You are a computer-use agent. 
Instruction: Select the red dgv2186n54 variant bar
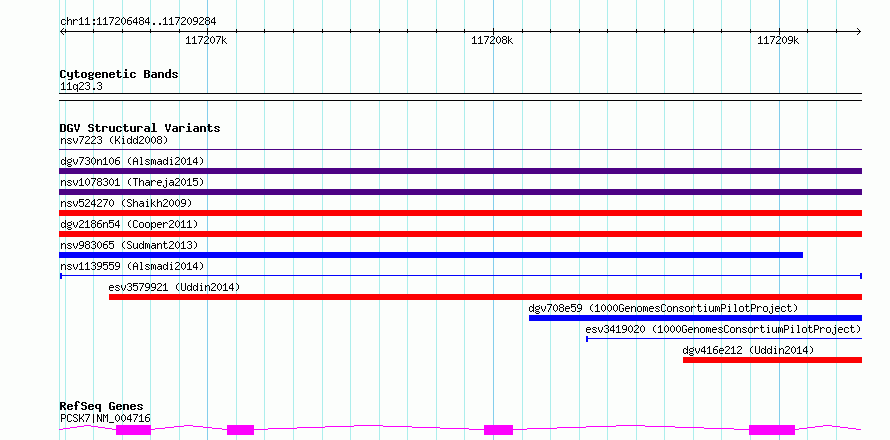click(460, 234)
